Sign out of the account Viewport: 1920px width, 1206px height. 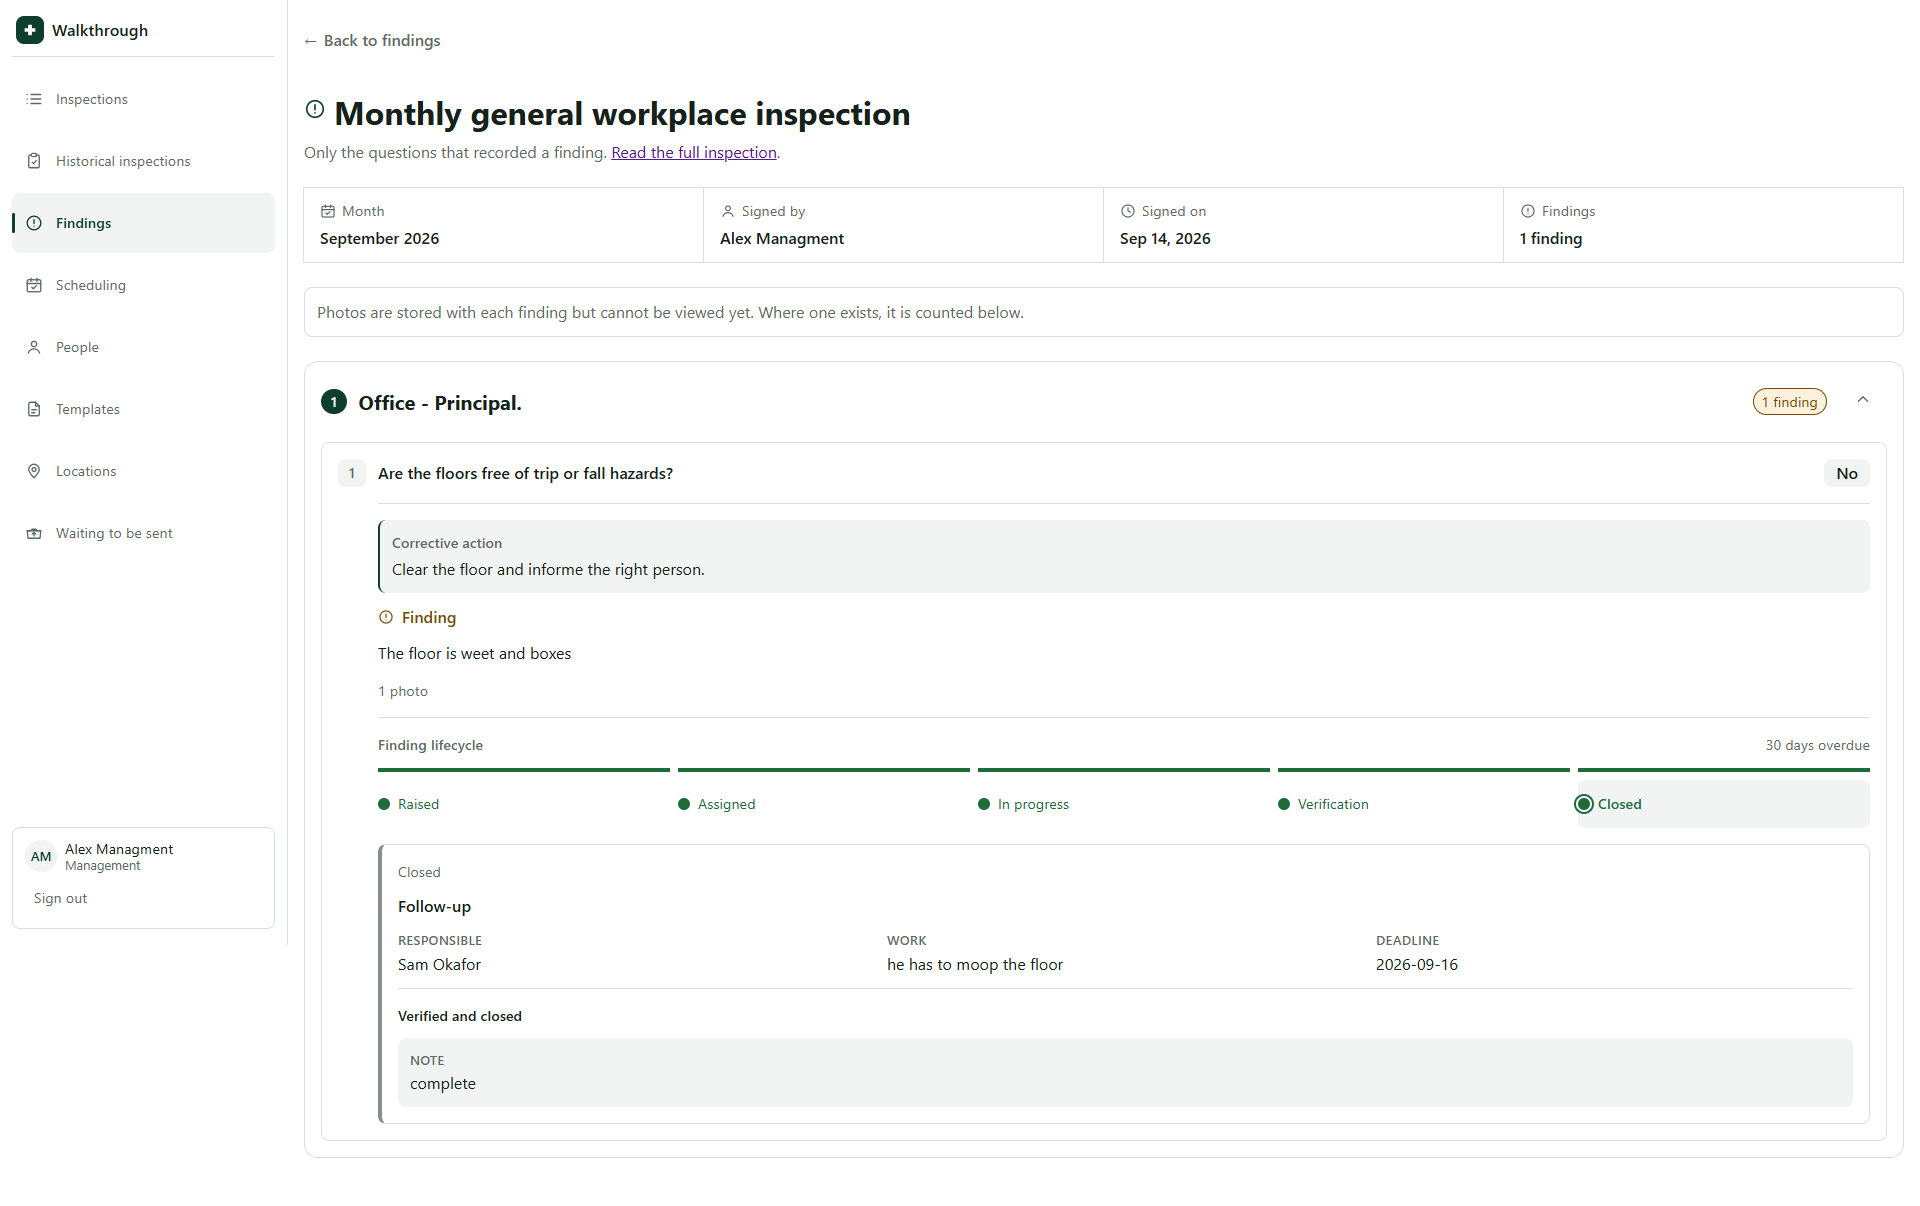point(60,898)
